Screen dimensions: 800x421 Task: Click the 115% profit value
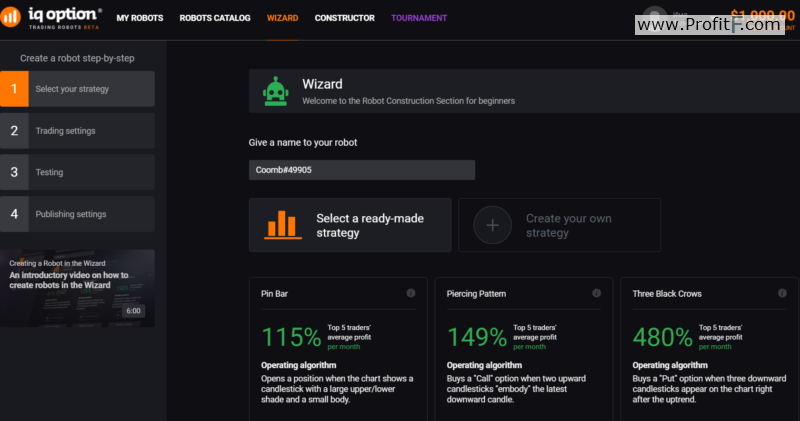coord(291,337)
